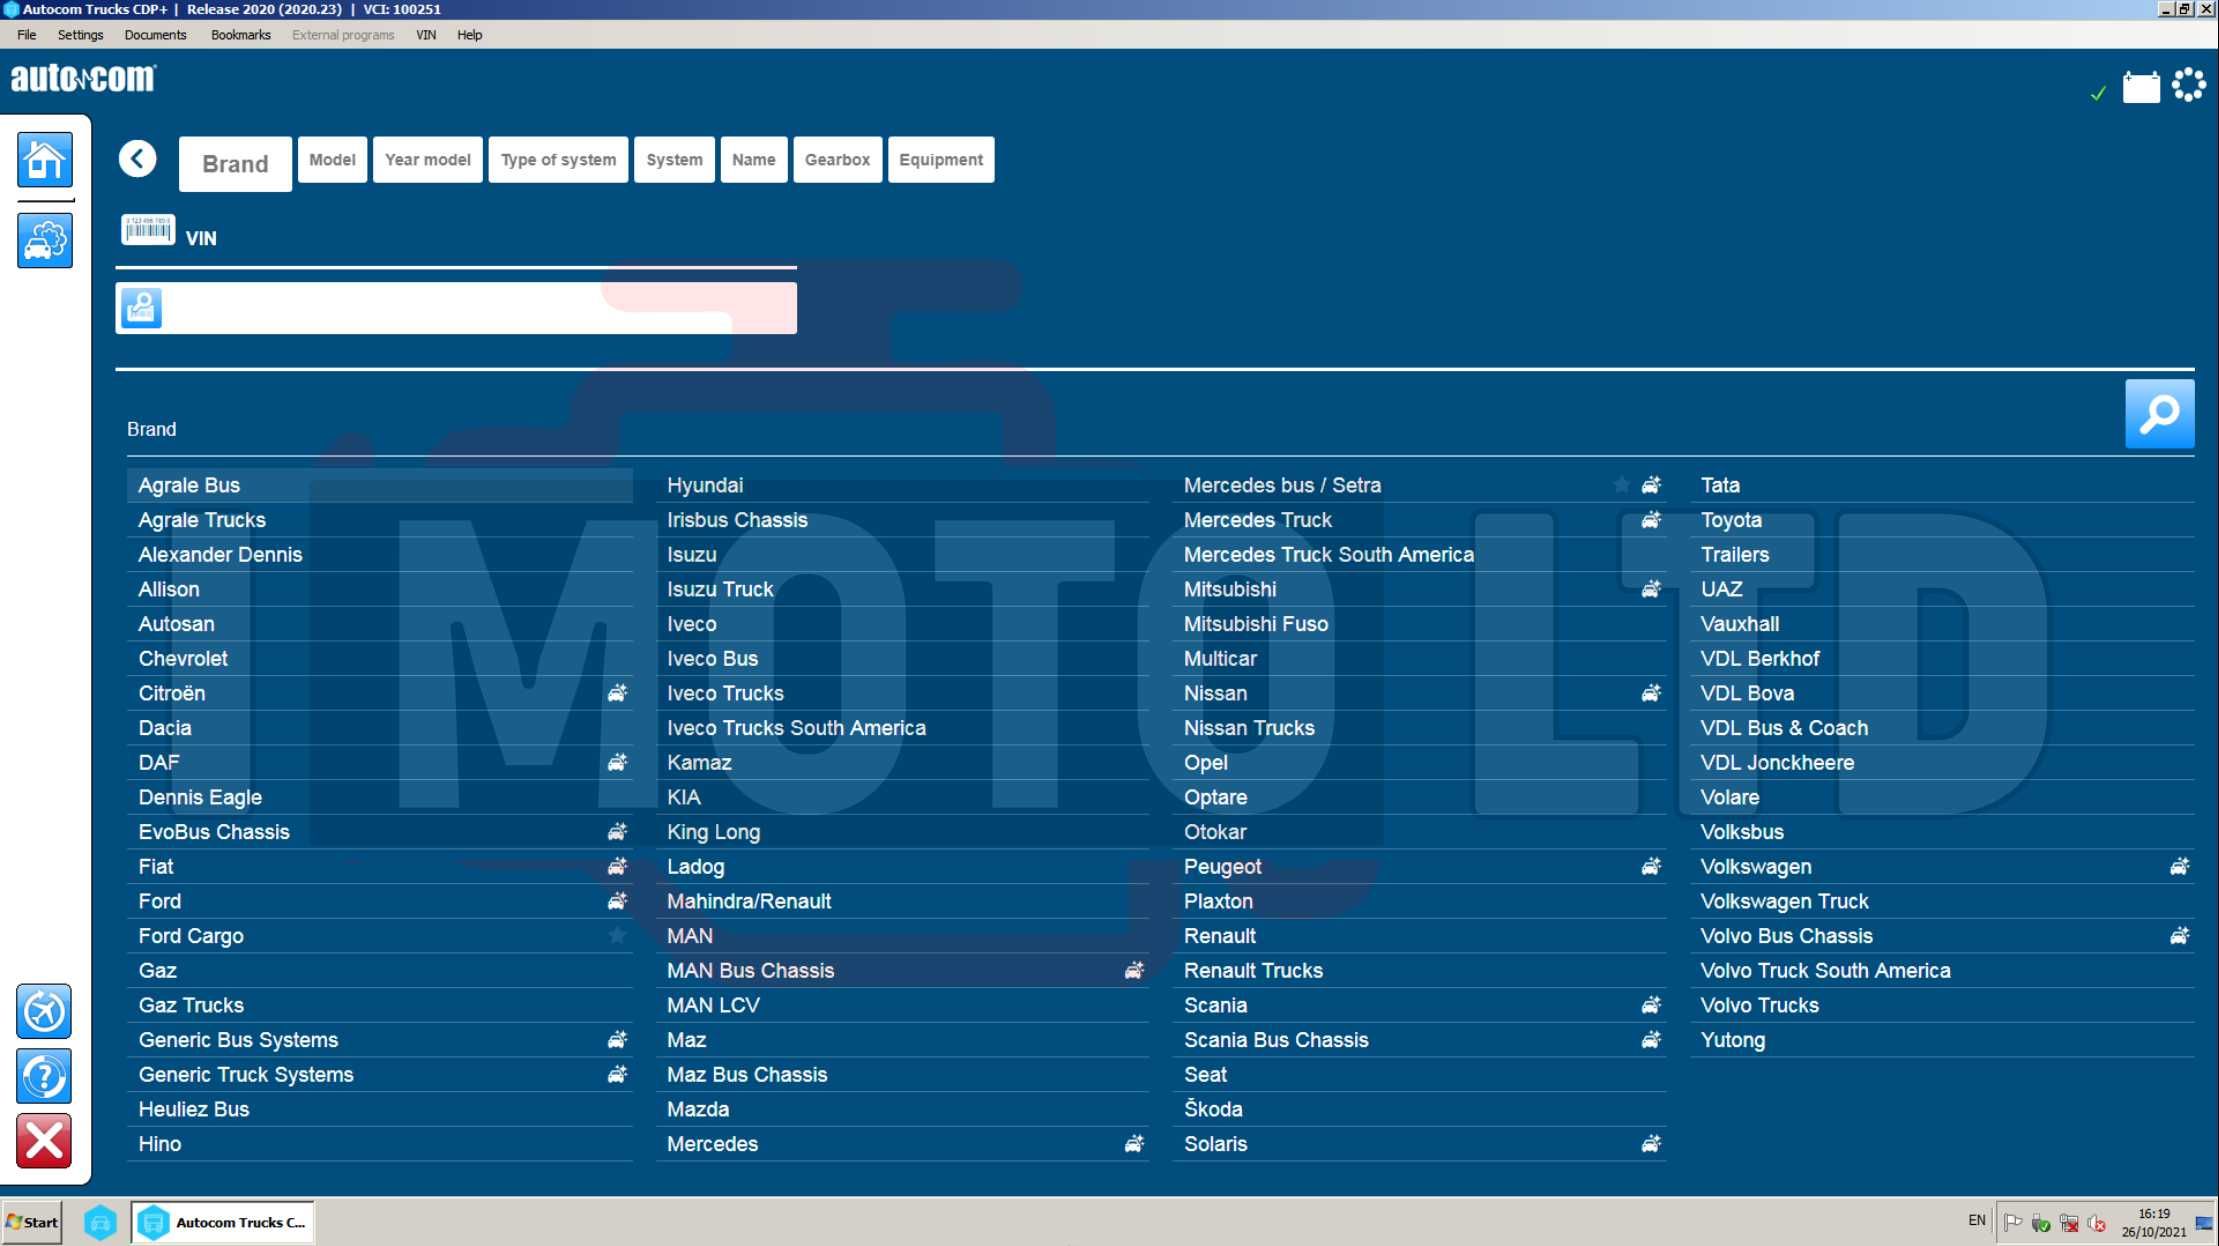Viewport: 2219px width, 1246px height.
Task: Click the Autocom Trucks taskbar button
Action: 222,1222
